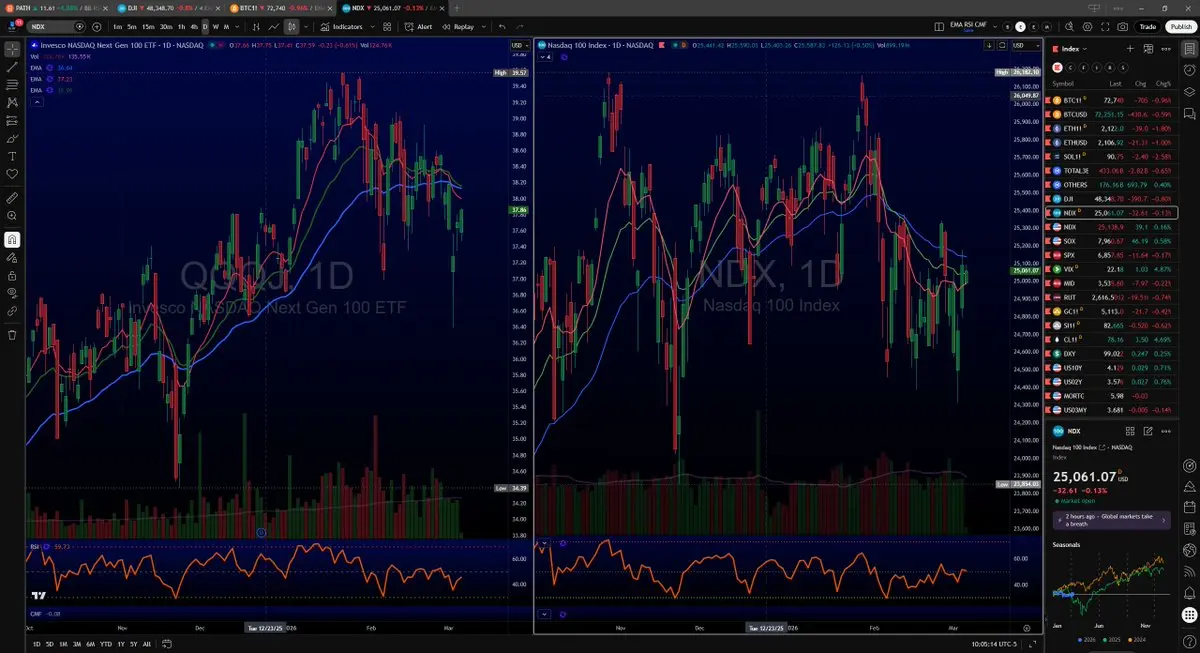Viewport: 1200px width, 653px height.
Task: Open quick search icon in top toolbar
Action: click(1069, 27)
